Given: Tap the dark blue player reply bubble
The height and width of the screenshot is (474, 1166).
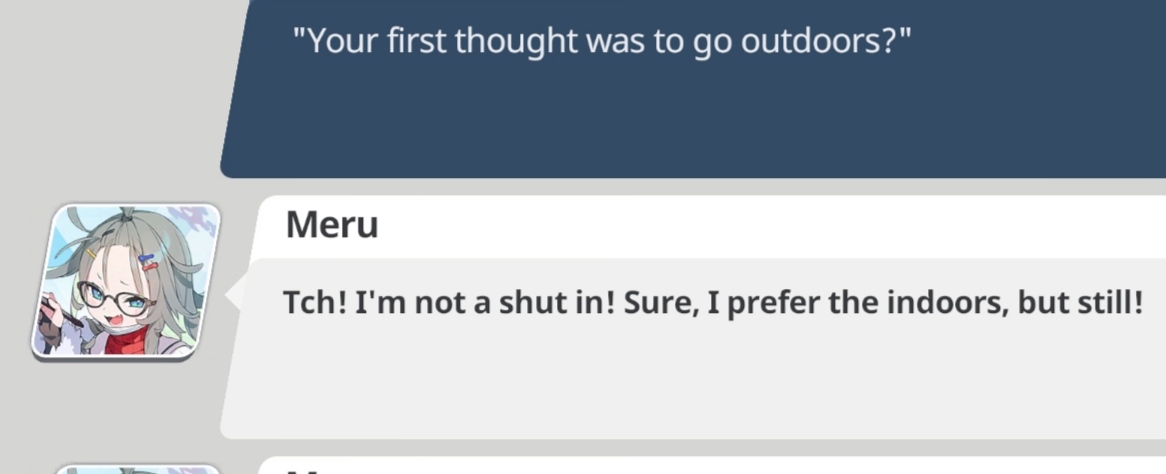Looking at the screenshot, I should [693, 88].
